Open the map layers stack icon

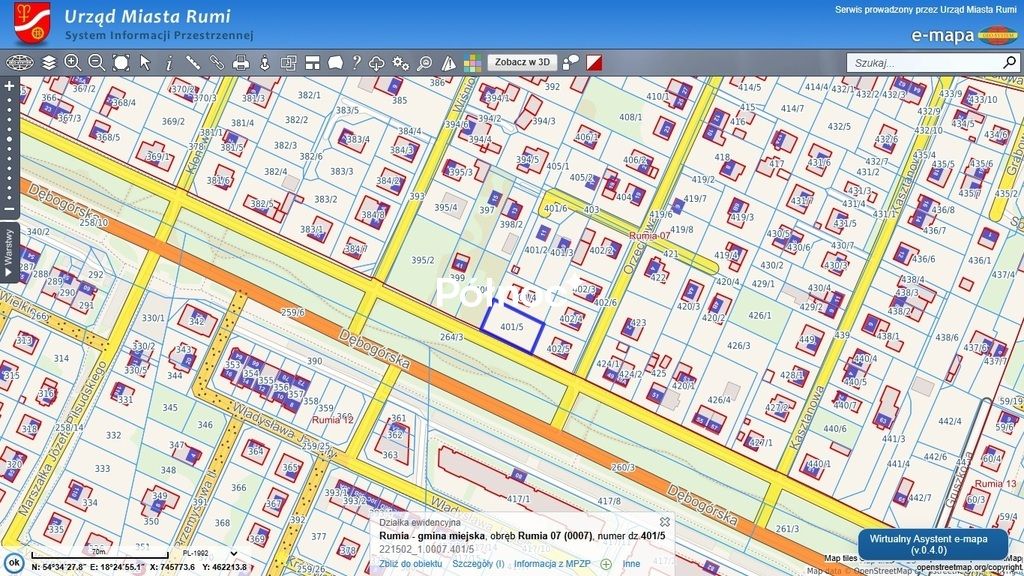point(49,63)
